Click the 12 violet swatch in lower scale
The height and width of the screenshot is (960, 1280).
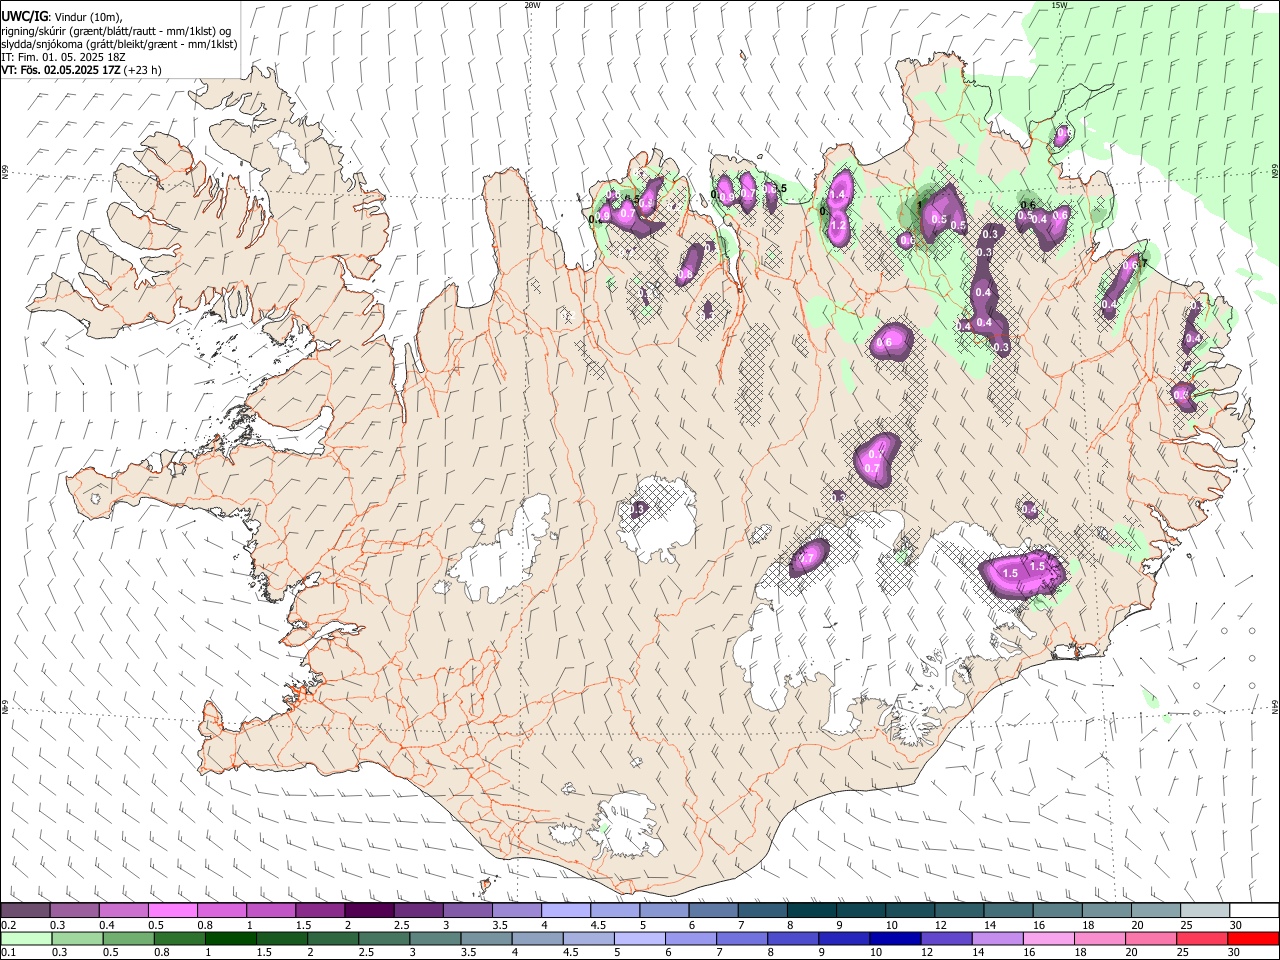point(946,939)
